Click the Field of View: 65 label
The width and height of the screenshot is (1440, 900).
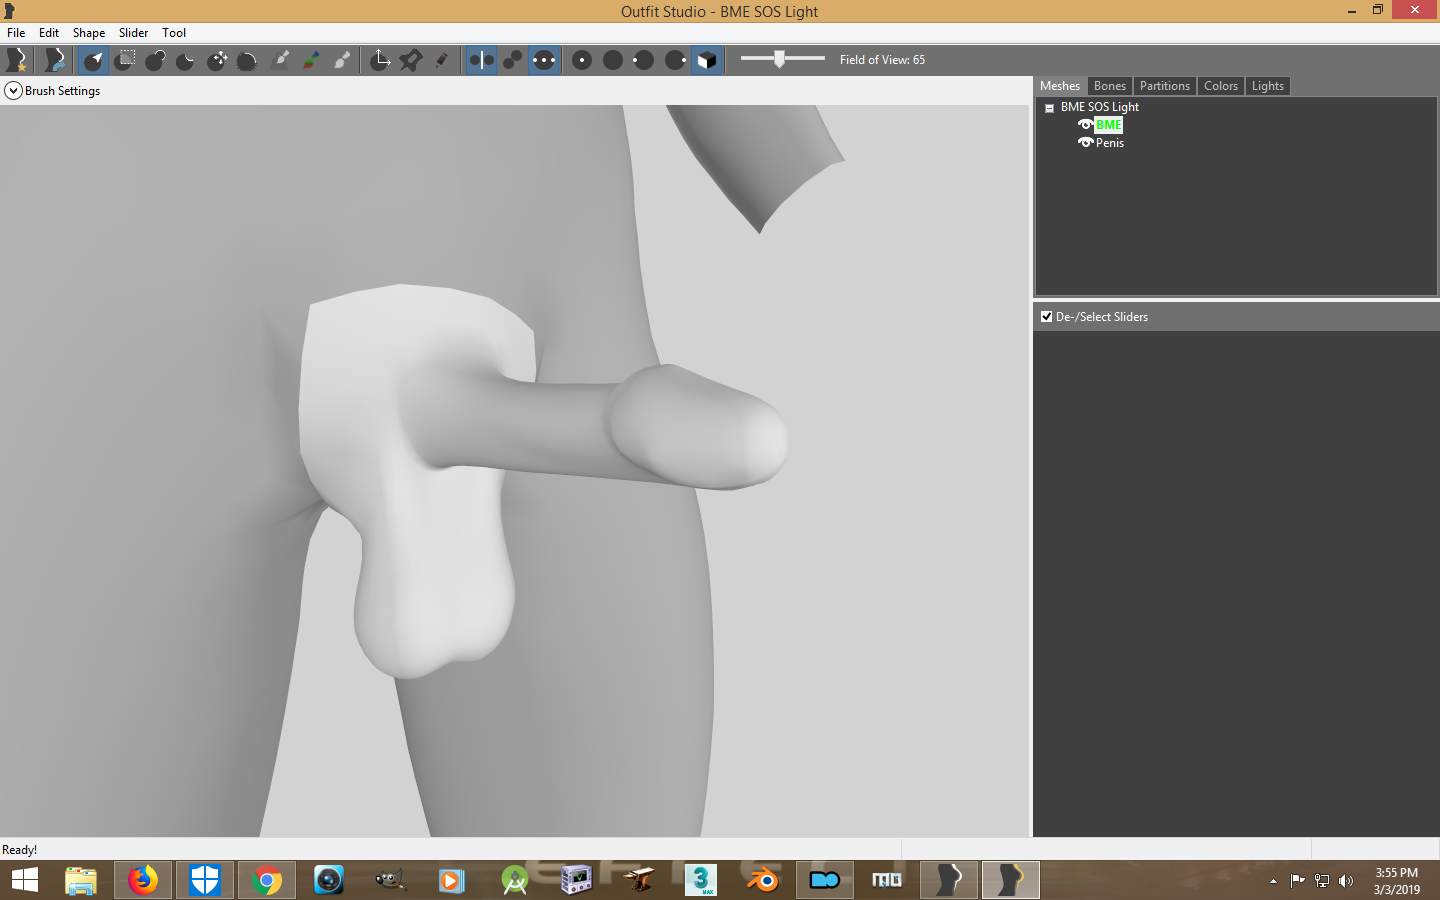click(882, 60)
